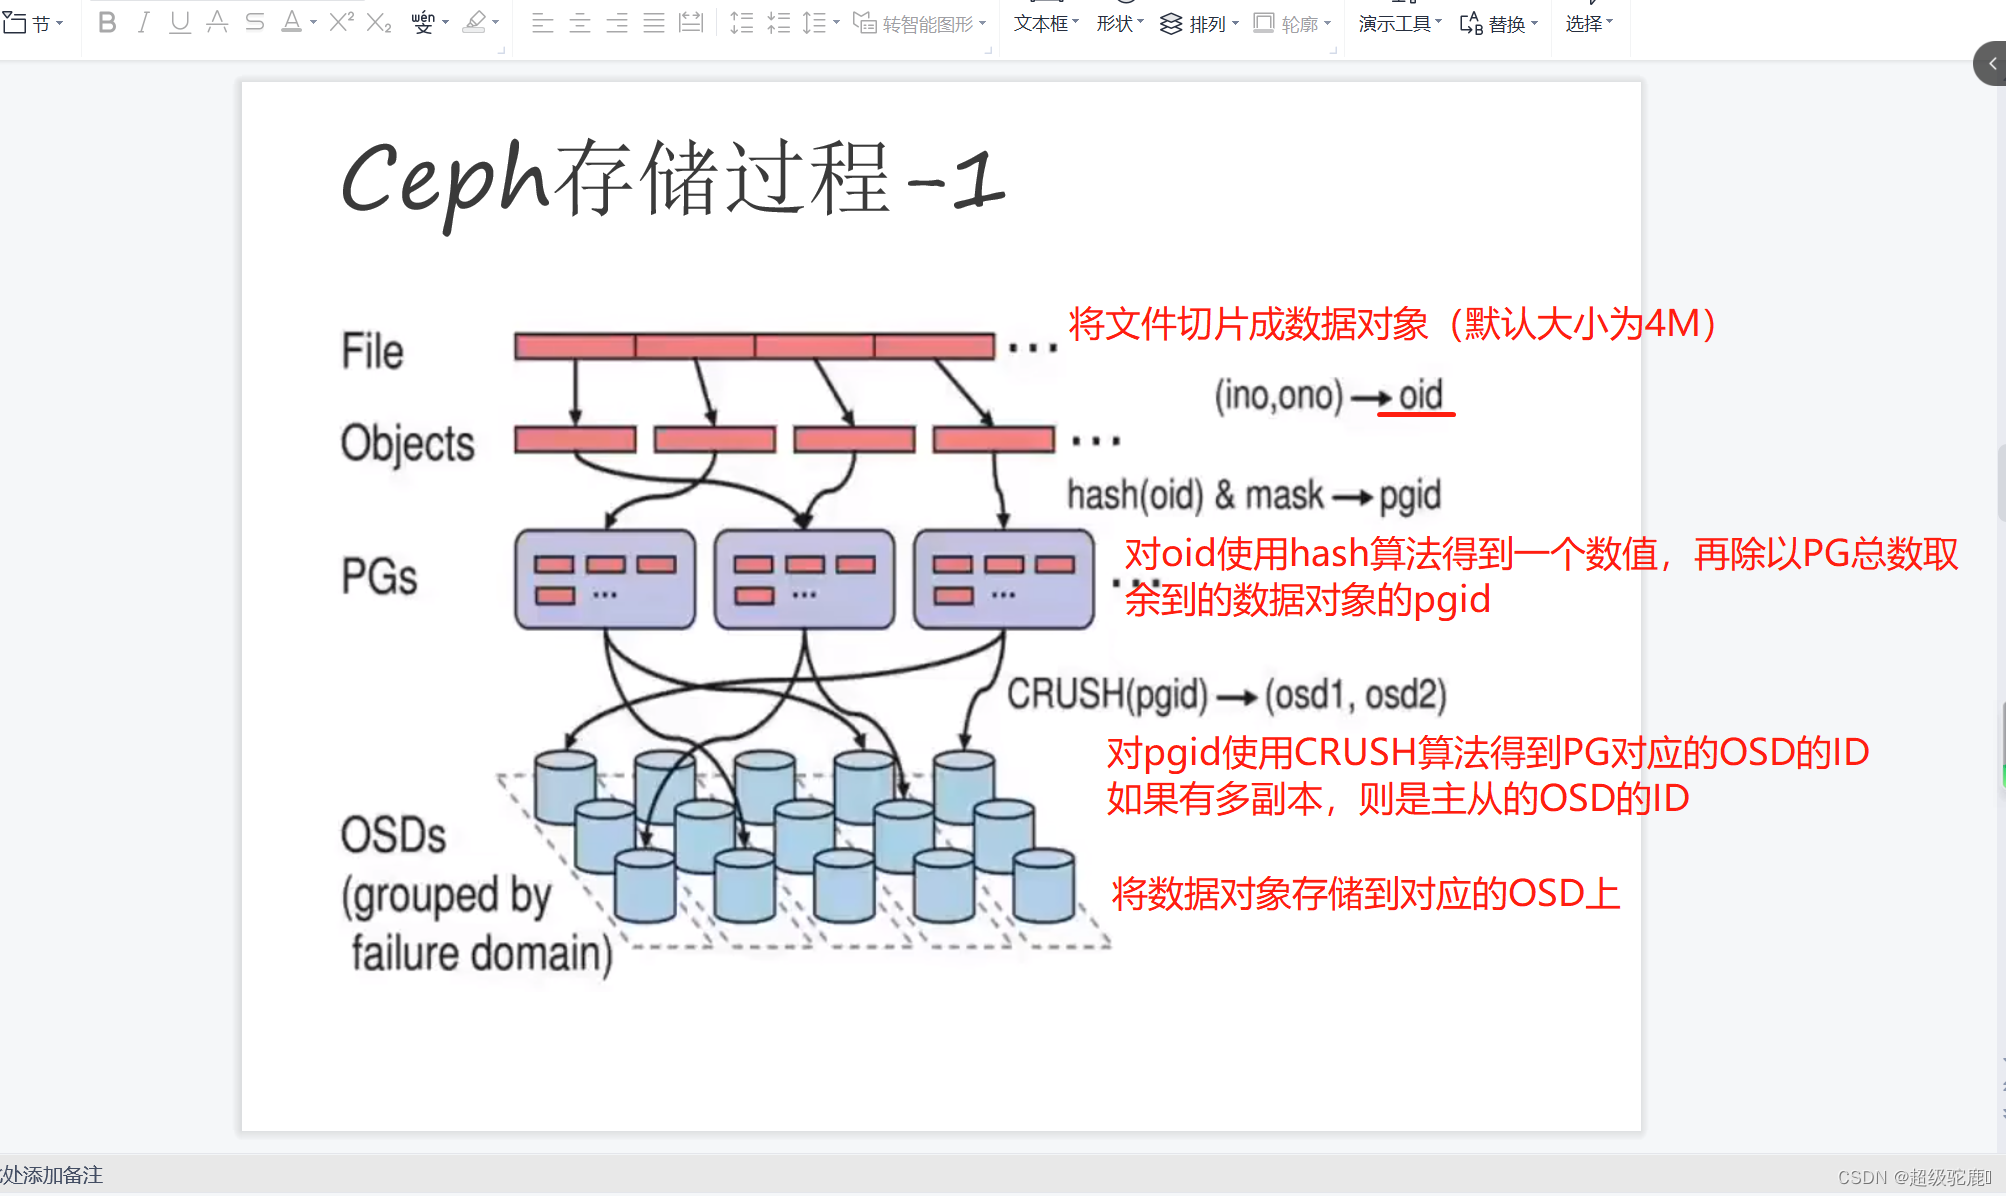Select the superscript formatting icon

[x=340, y=22]
